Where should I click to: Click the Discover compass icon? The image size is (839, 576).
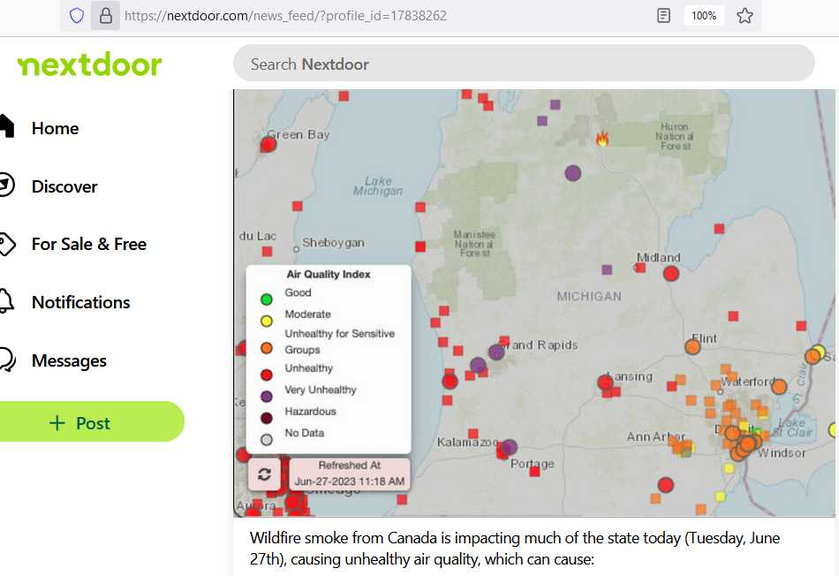pyautogui.click(x=6, y=185)
